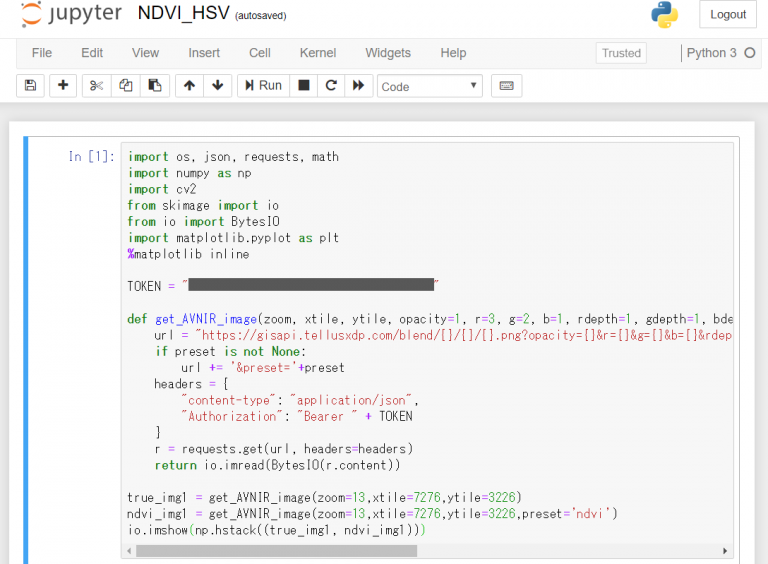The width and height of the screenshot is (768, 564).
Task: Open the Edit menu
Action: (x=92, y=53)
